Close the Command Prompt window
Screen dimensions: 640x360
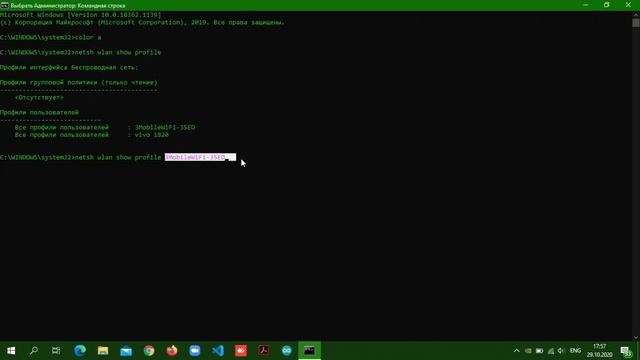pyautogui.click(x=628, y=5)
